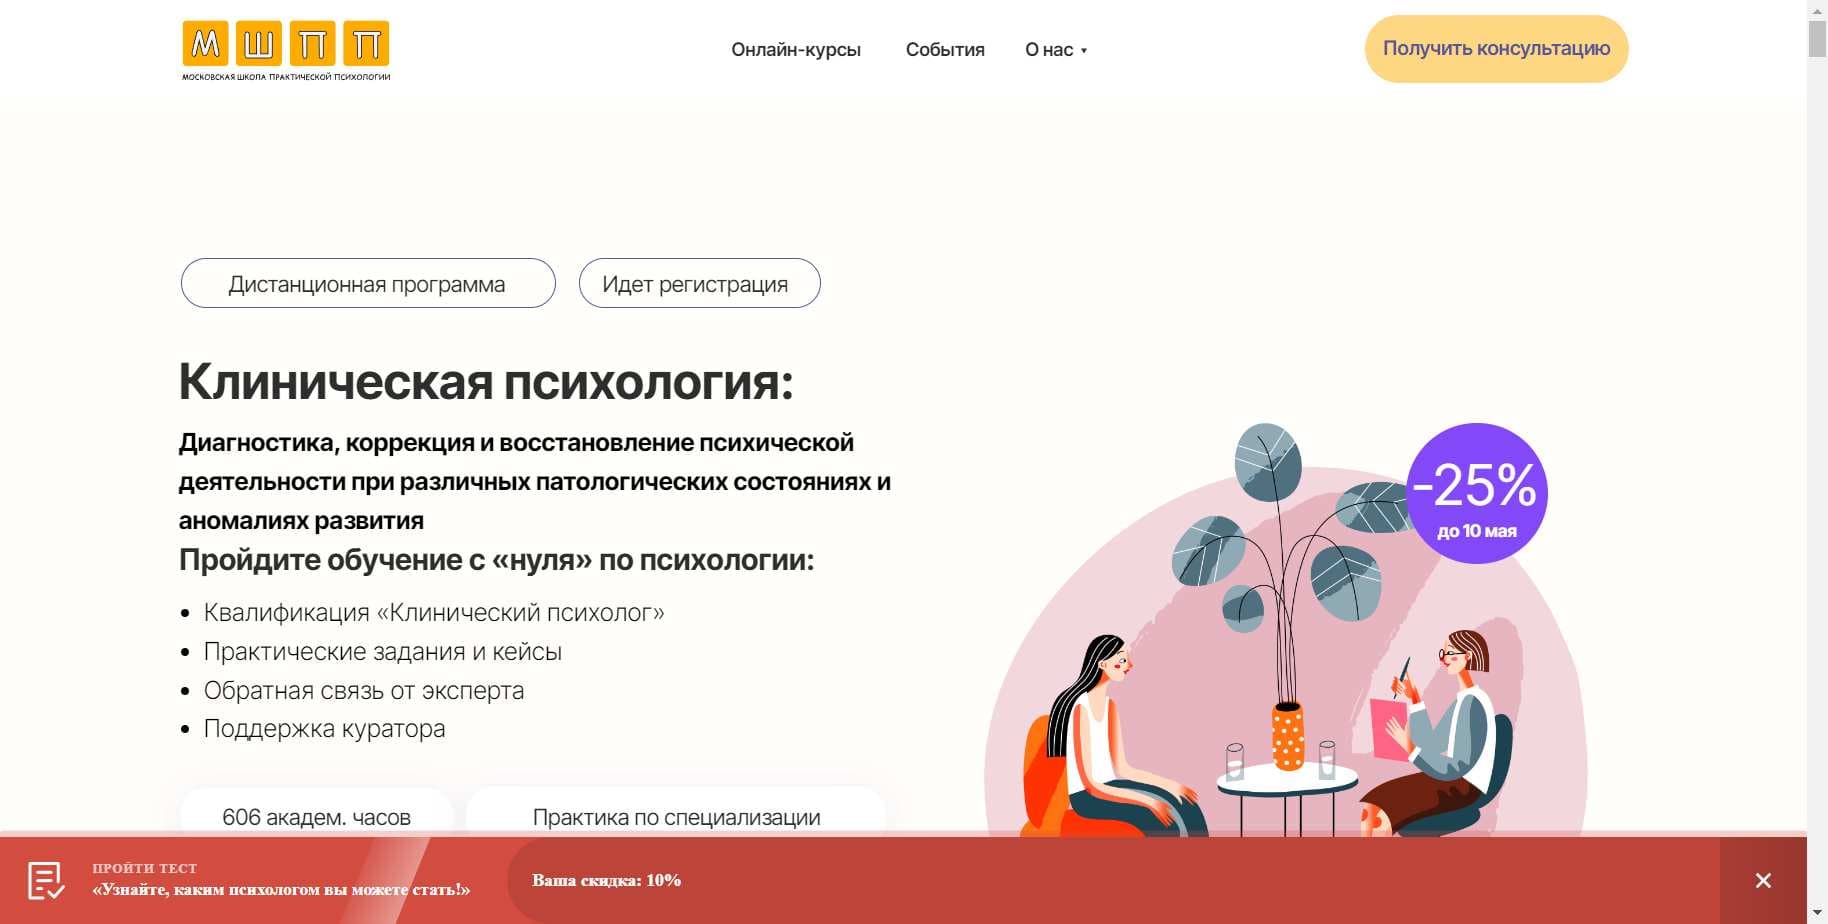Click the scrollbar up arrow
This screenshot has height=924, width=1828.
(1815, 11)
